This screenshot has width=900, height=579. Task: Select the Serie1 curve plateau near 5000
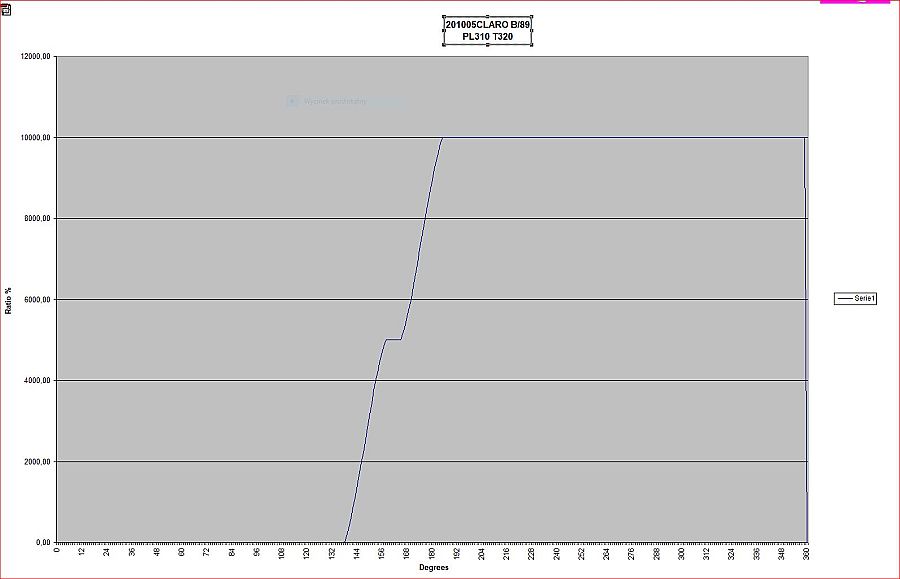[393, 339]
